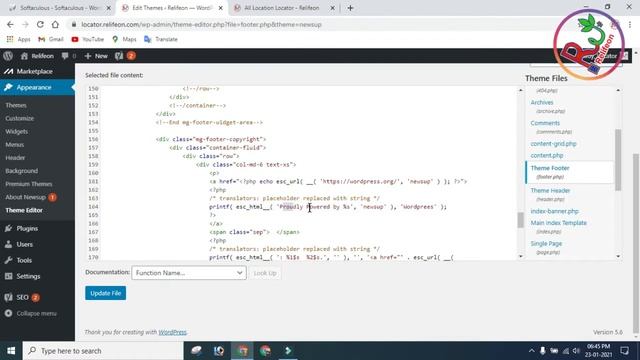Go to the browser Home icon
The height and width of the screenshot is (360, 640).
(x=55, y=24)
